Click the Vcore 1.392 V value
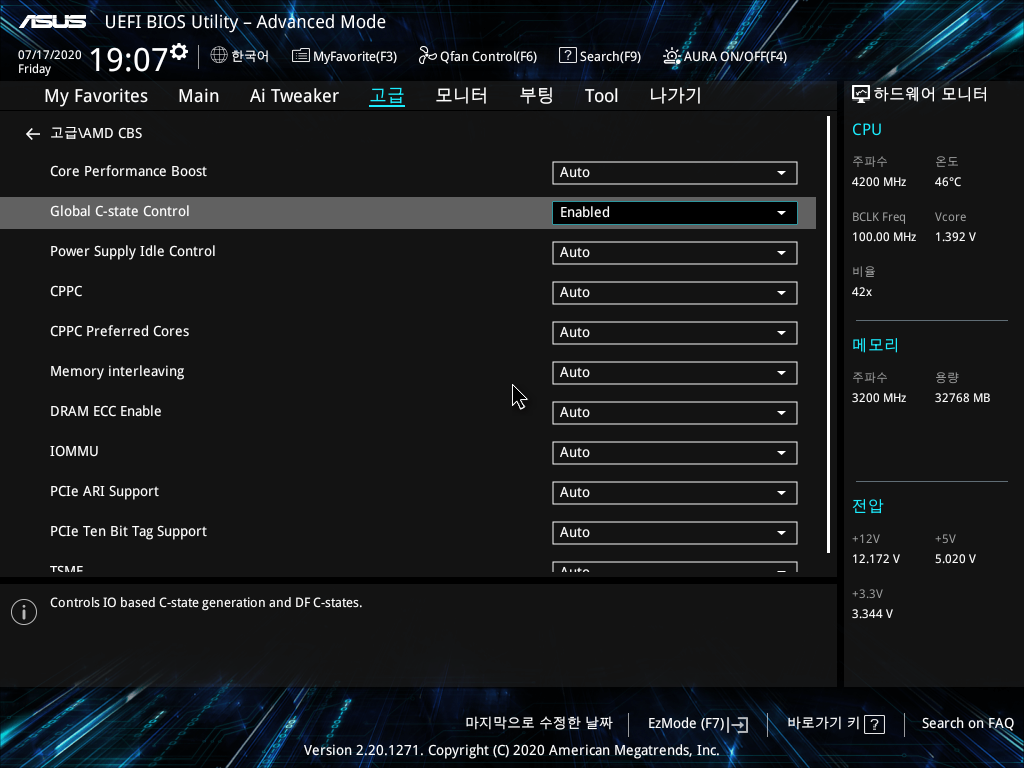 pos(955,237)
